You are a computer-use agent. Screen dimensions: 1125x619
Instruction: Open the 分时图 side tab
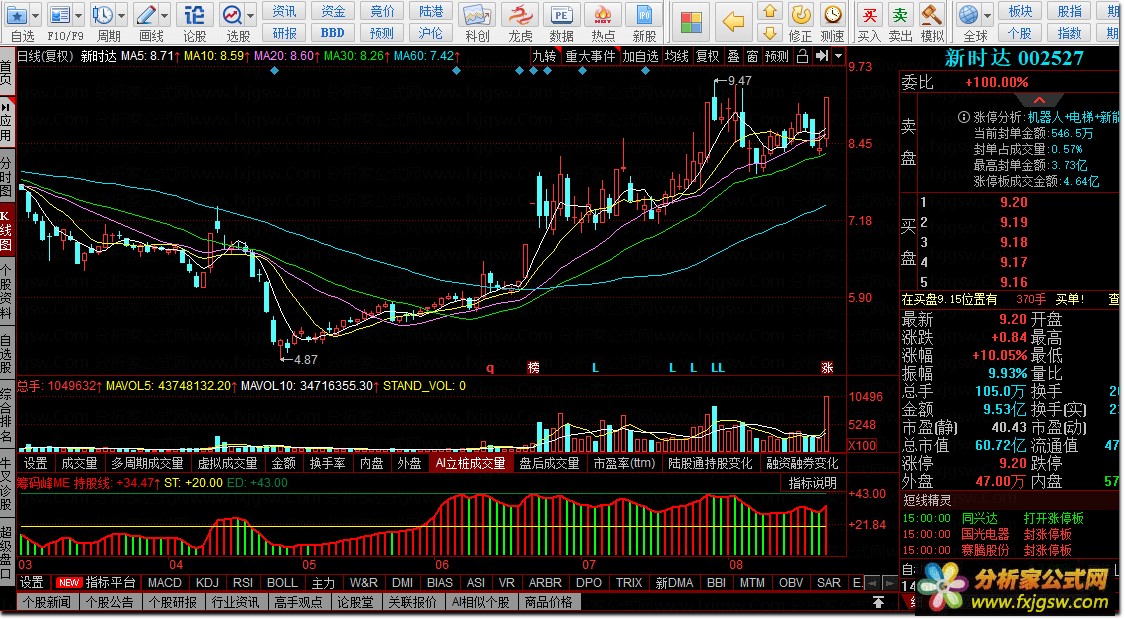[6, 175]
